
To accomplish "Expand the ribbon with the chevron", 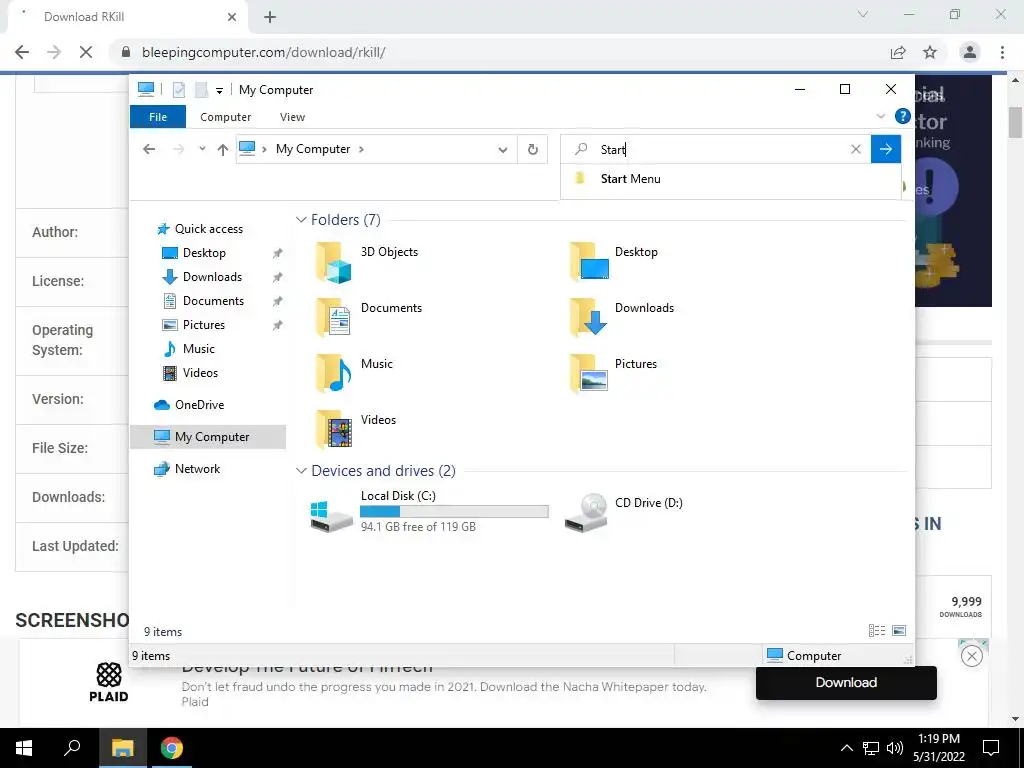I will click(880, 116).
